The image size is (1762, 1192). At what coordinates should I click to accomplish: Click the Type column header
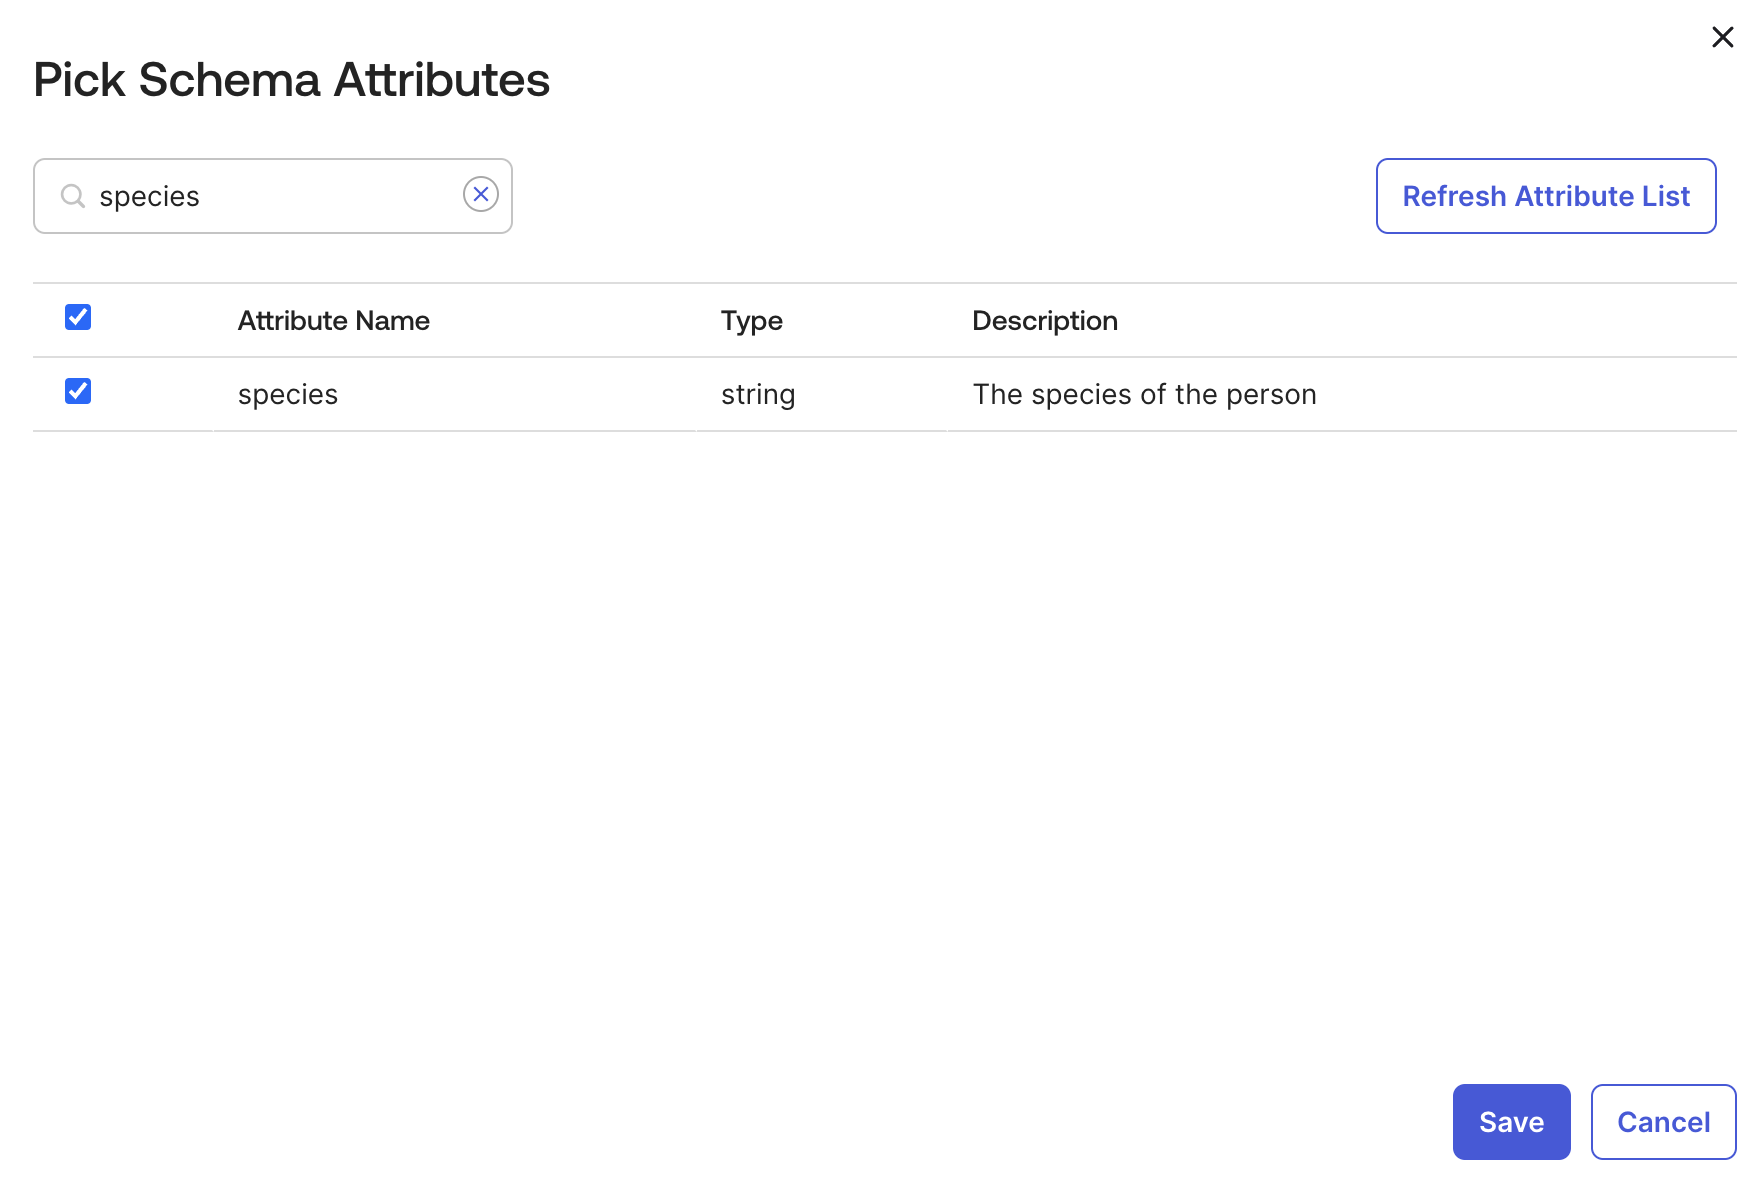pos(751,320)
